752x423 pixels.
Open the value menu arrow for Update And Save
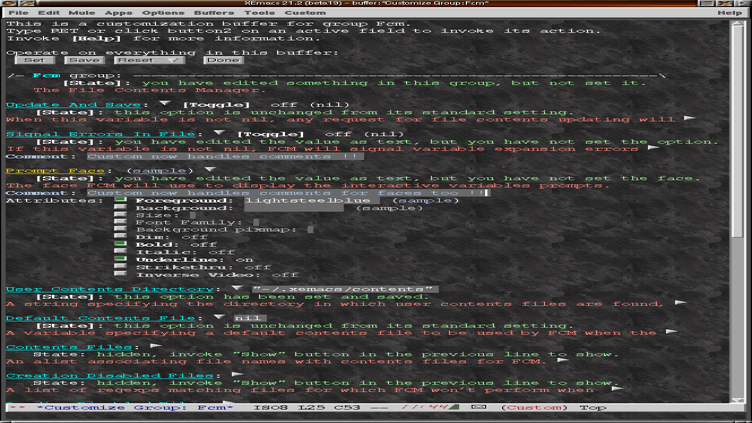(165, 103)
